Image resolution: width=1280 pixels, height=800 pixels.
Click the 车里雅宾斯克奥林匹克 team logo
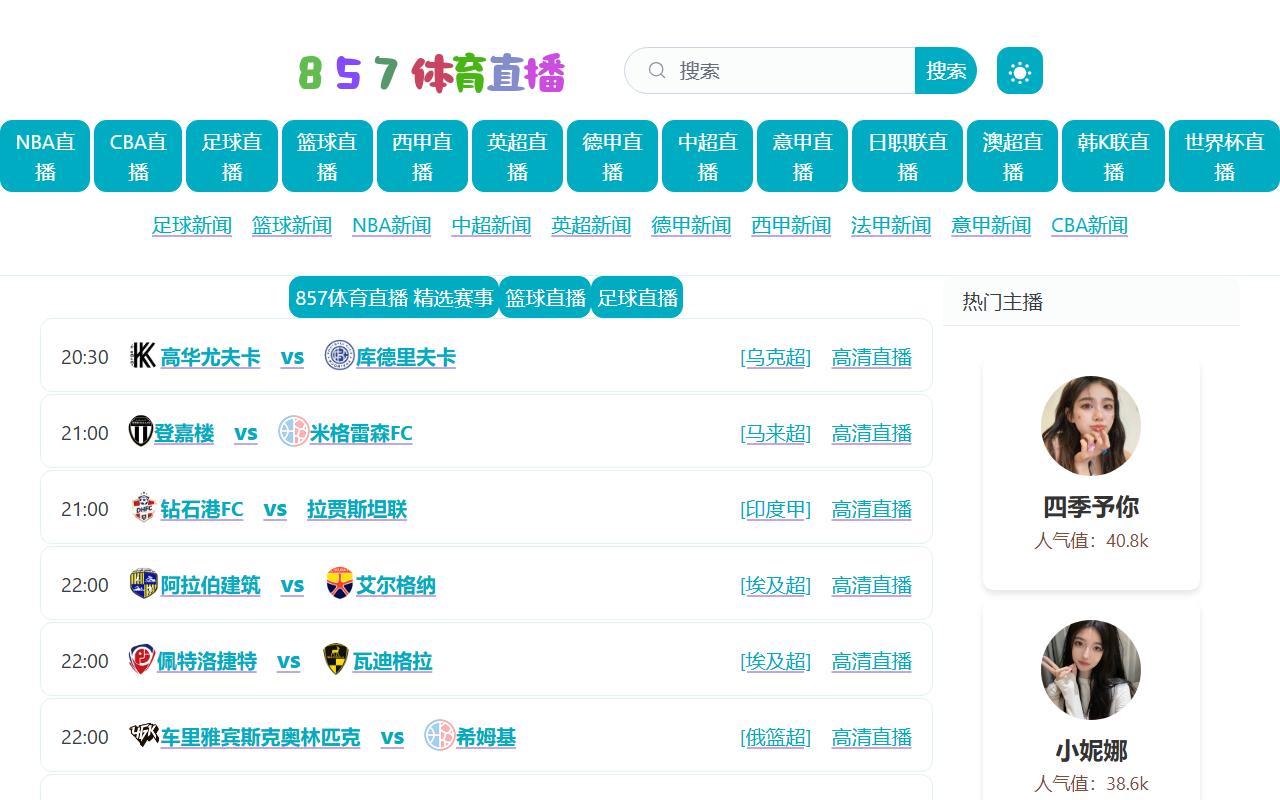144,735
